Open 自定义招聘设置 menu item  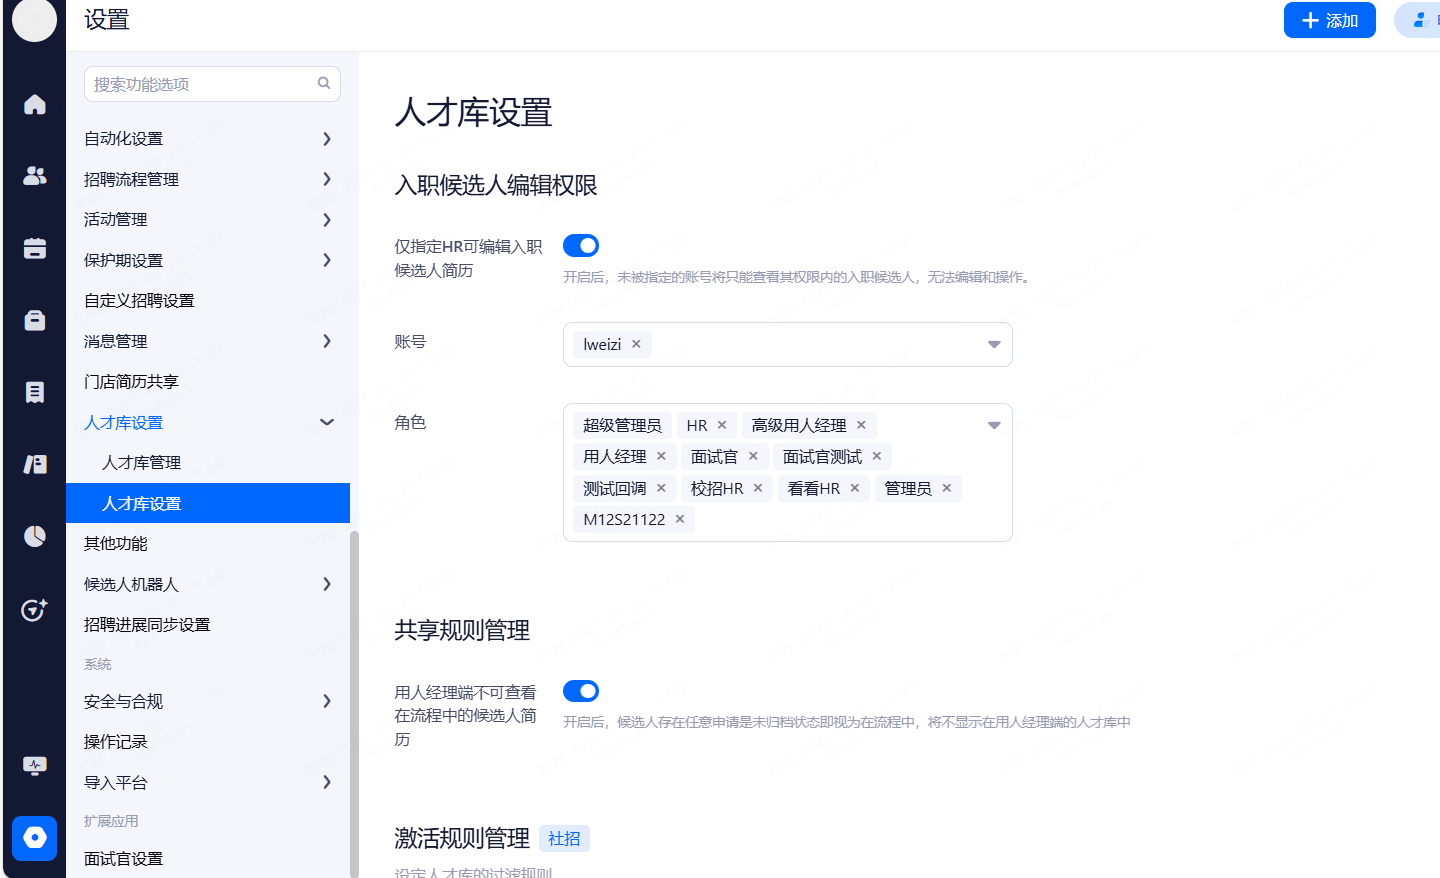139,301
